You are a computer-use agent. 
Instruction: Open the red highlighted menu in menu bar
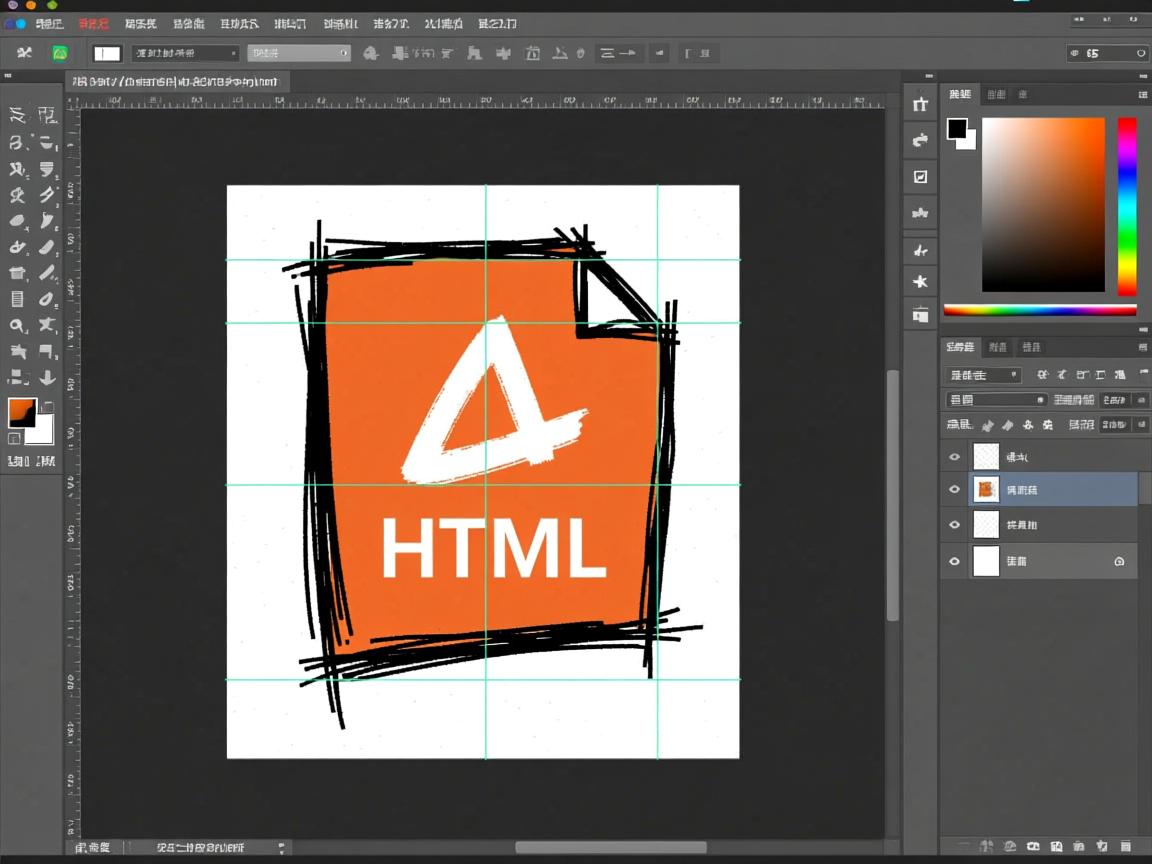click(x=93, y=23)
